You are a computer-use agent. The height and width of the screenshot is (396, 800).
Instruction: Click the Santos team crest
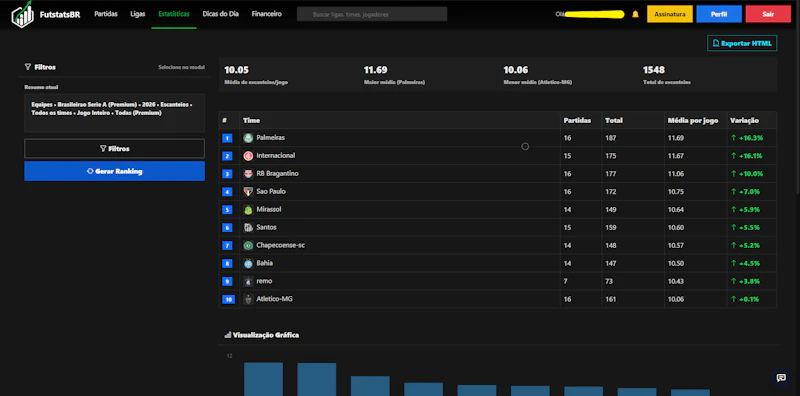pos(248,228)
